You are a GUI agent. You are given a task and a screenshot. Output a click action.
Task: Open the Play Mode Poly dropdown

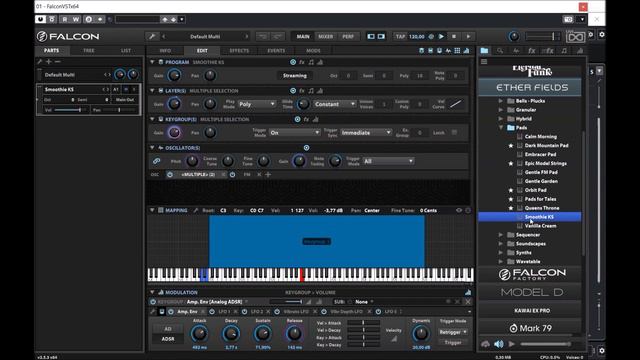point(257,104)
